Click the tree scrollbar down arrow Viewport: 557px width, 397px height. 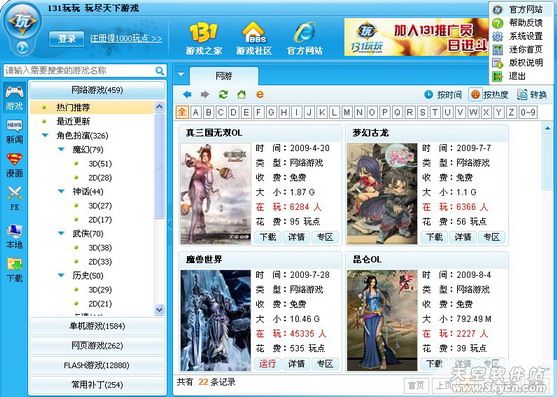159,310
